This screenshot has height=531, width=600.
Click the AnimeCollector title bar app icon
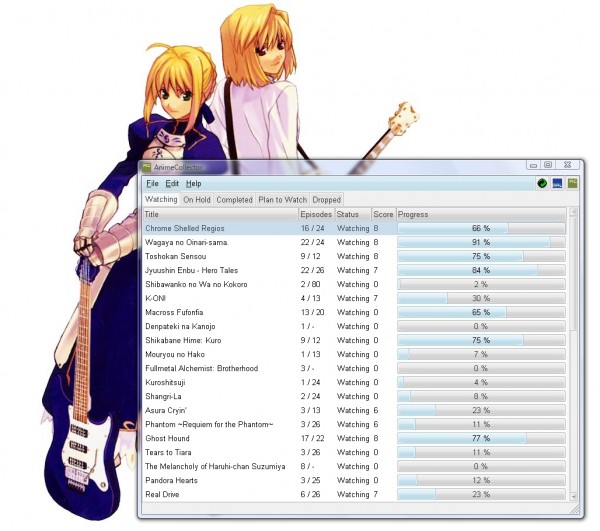click(x=147, y=167)
